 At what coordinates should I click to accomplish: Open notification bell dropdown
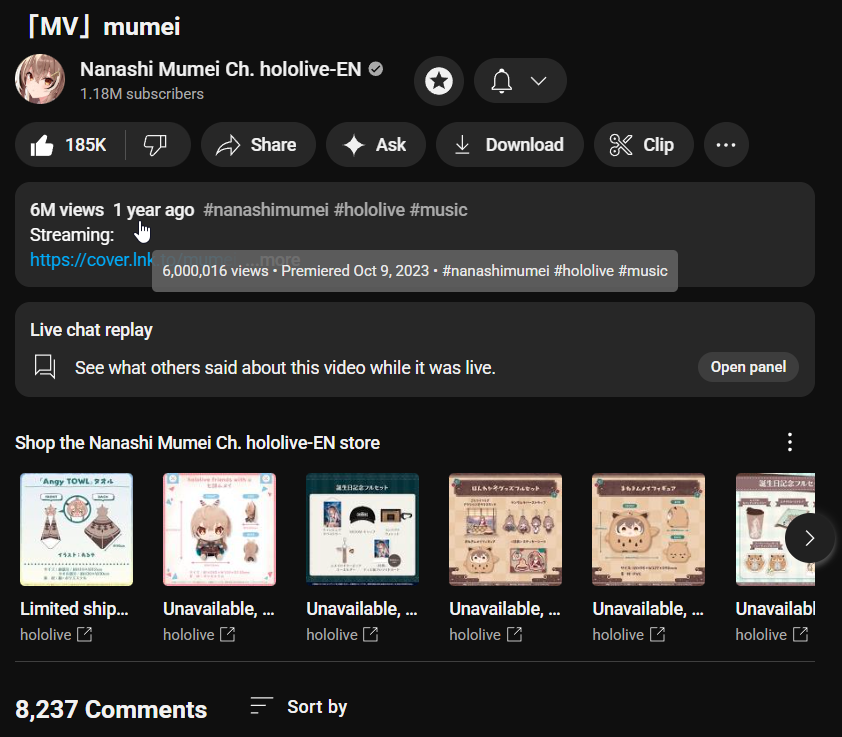(x=520, y=81)
